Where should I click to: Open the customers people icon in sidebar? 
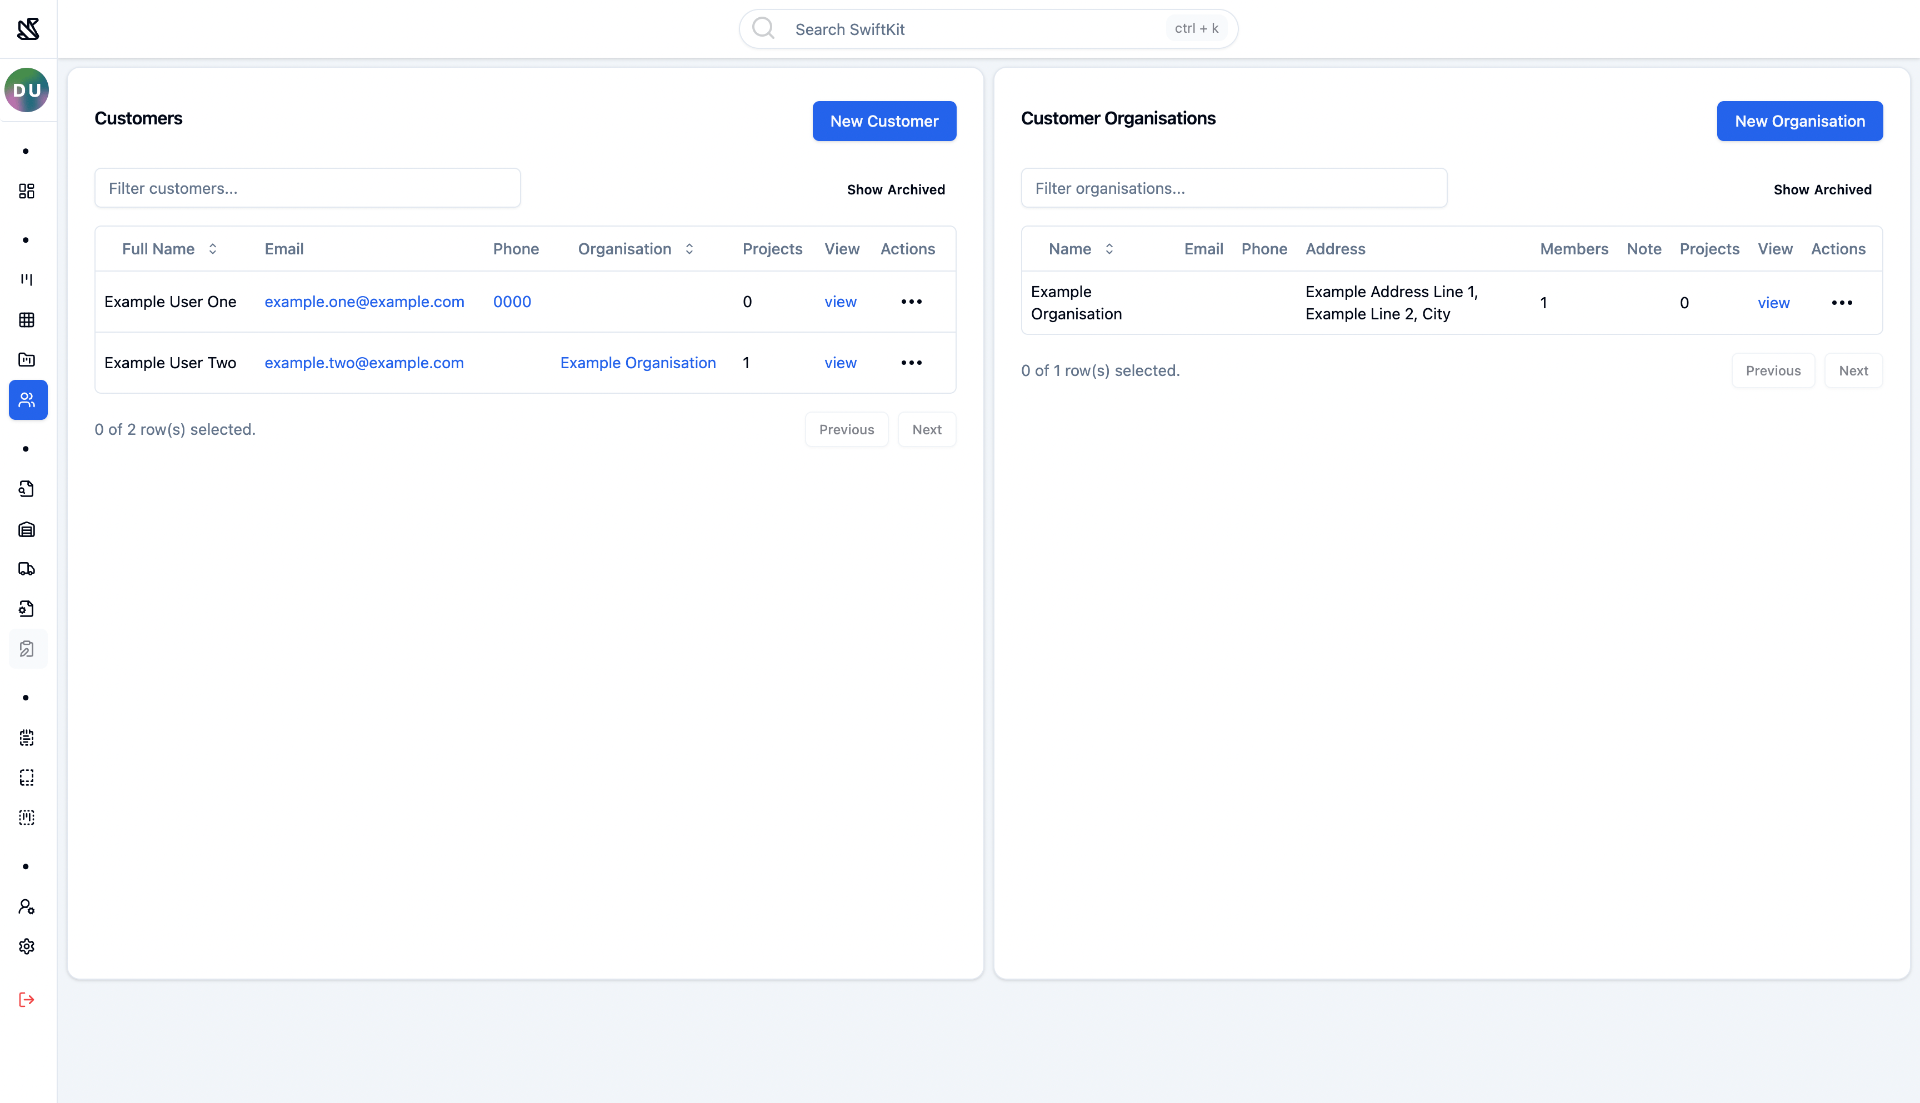click(27, 400)
